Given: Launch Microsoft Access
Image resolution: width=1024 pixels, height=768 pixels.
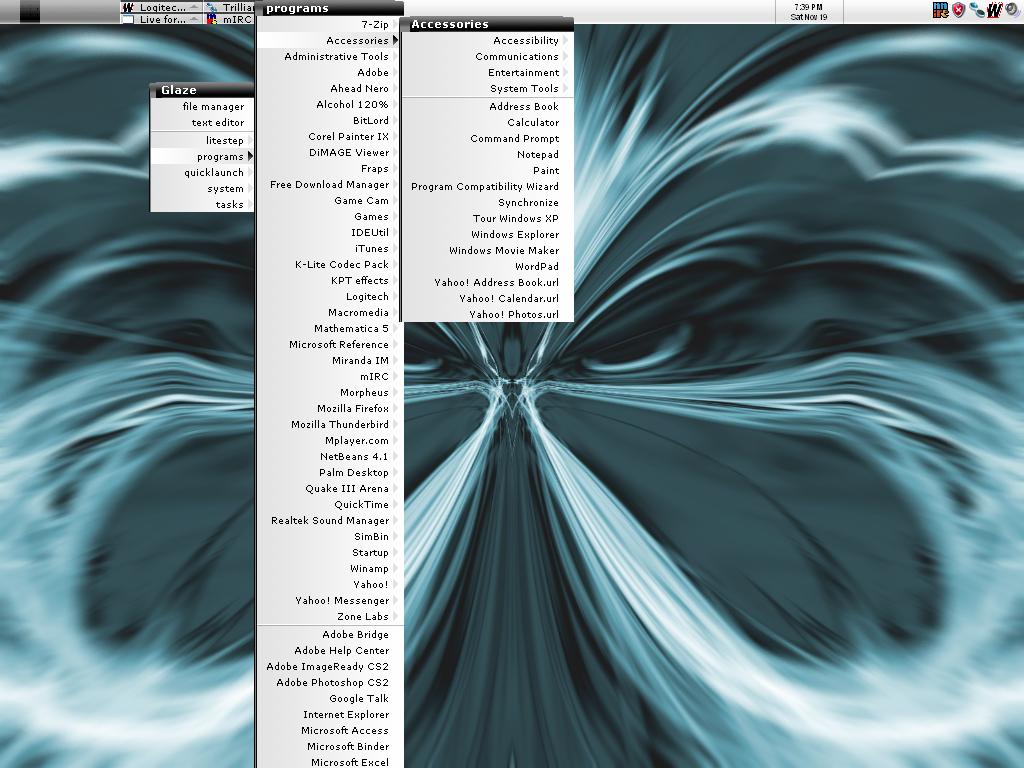Looking at the screenshot, I should 330,731.
